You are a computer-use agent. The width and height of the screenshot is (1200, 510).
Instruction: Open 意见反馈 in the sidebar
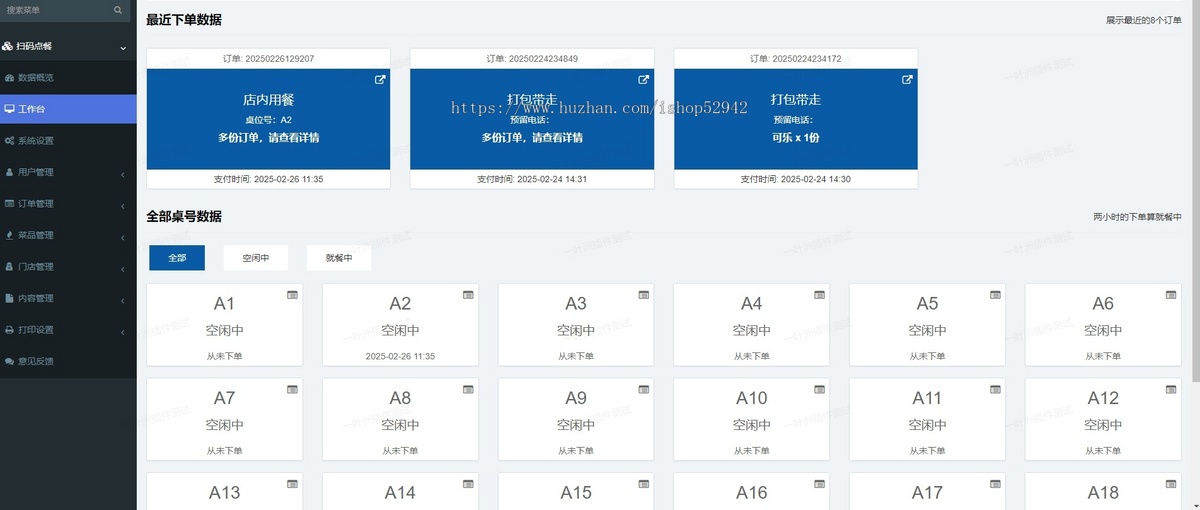(x=68, y=361)
